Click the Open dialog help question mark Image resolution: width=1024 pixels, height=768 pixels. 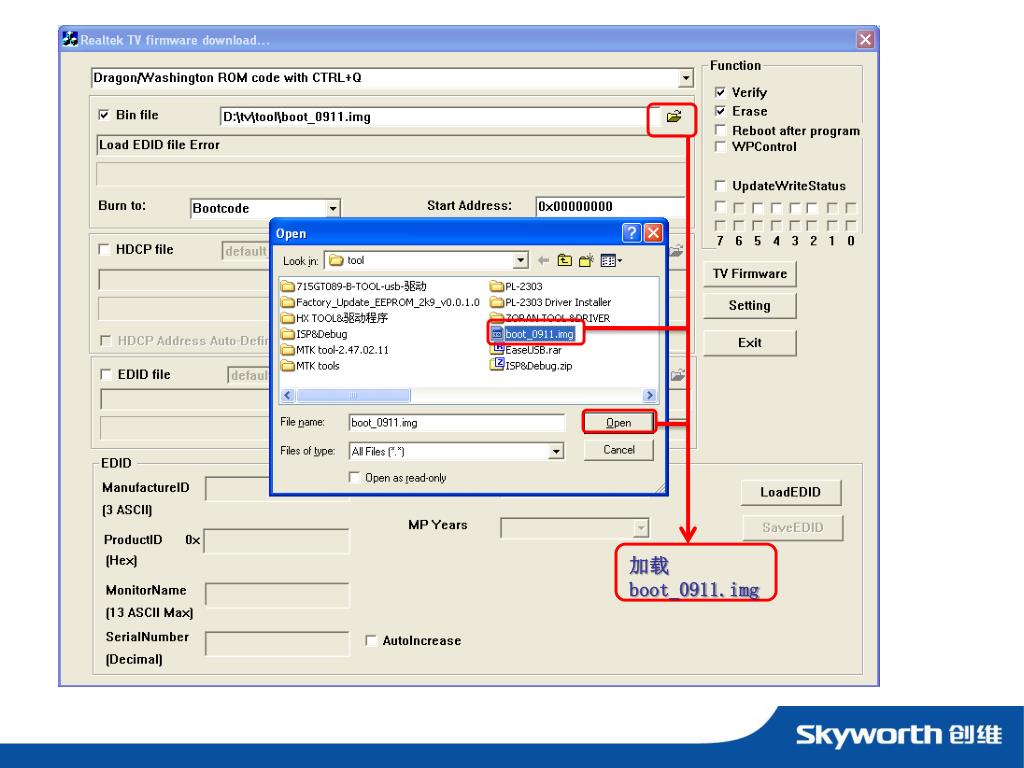coord(632,233)
